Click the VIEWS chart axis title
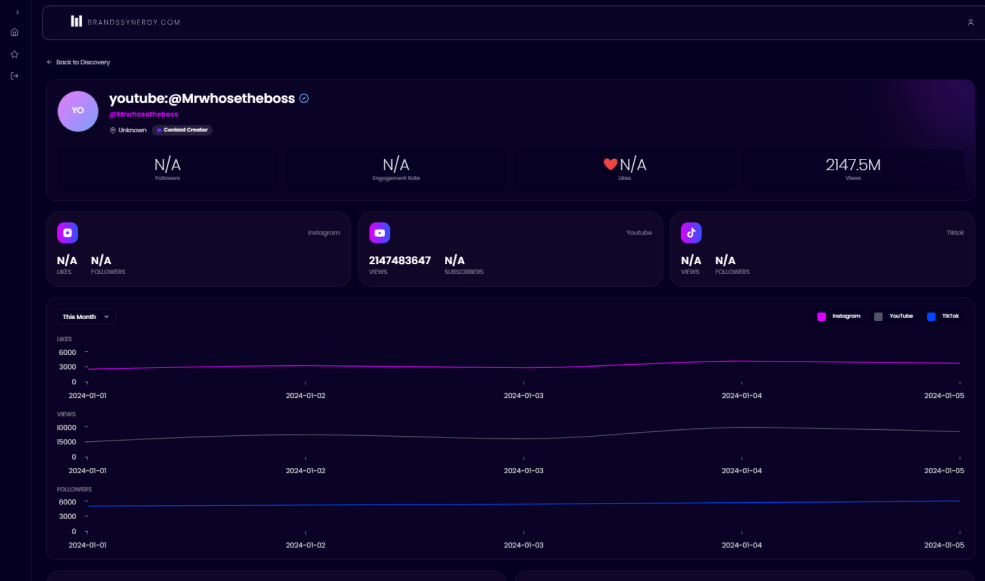The image size is (985, 581). click(x=66, y=415)
